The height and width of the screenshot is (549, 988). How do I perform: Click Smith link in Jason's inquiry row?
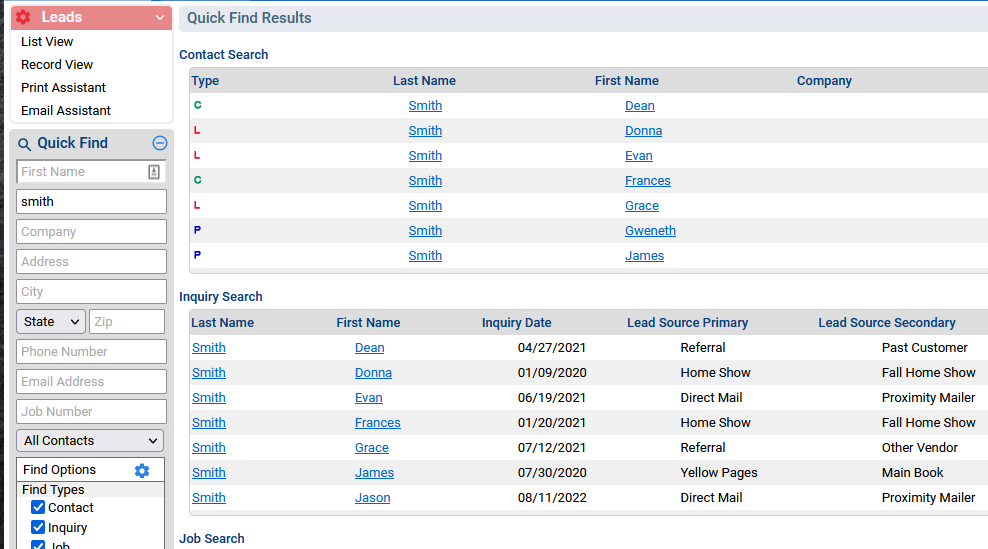click(x=209, y=498)
